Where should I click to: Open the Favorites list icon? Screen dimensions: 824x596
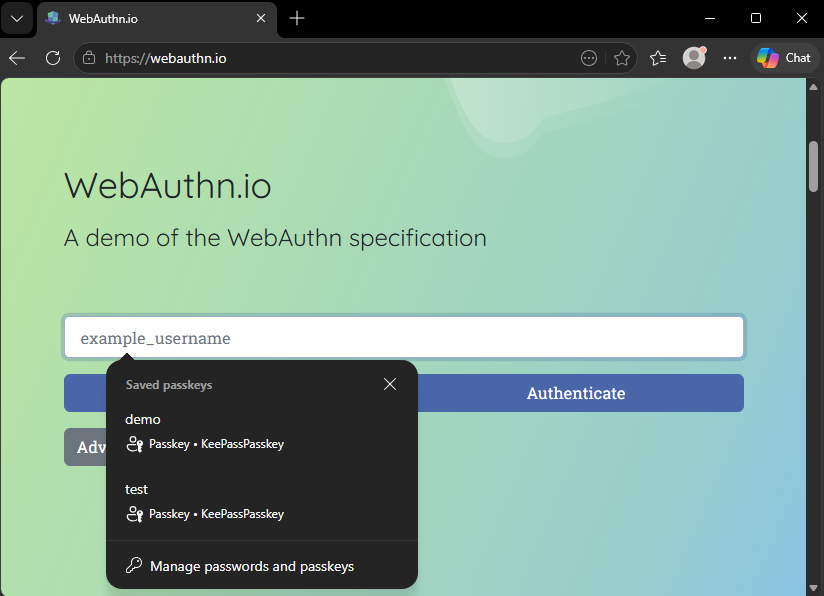pyautogui.click(x=658, y=58)
